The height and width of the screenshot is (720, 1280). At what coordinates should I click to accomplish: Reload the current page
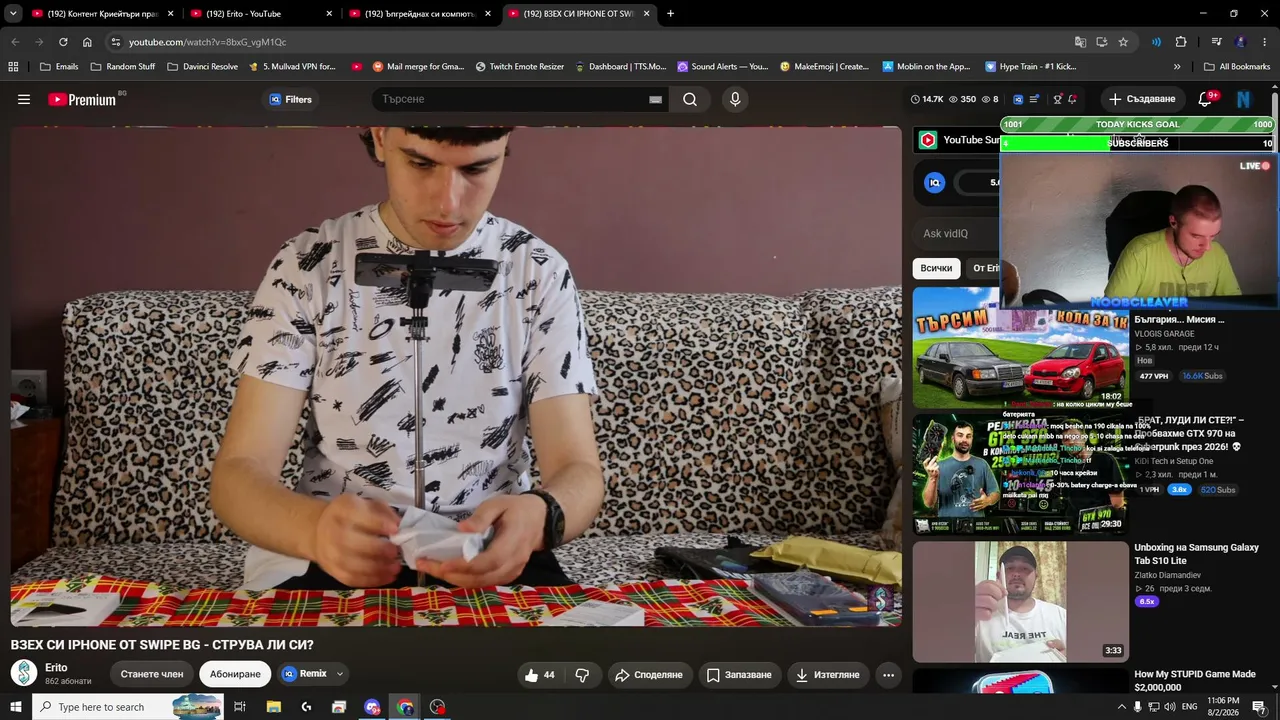coord(63,42)
